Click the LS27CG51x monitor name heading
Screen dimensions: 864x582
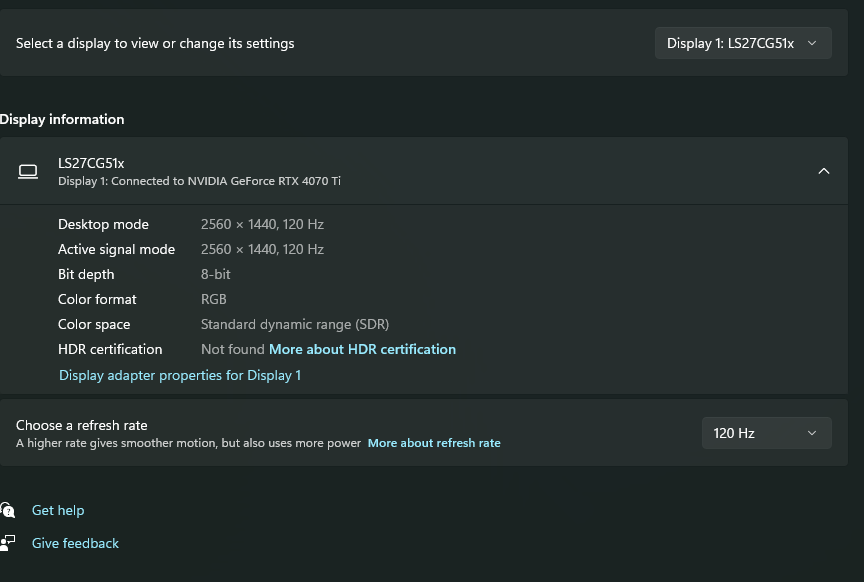pyautogui.click(x=91, y=163)
